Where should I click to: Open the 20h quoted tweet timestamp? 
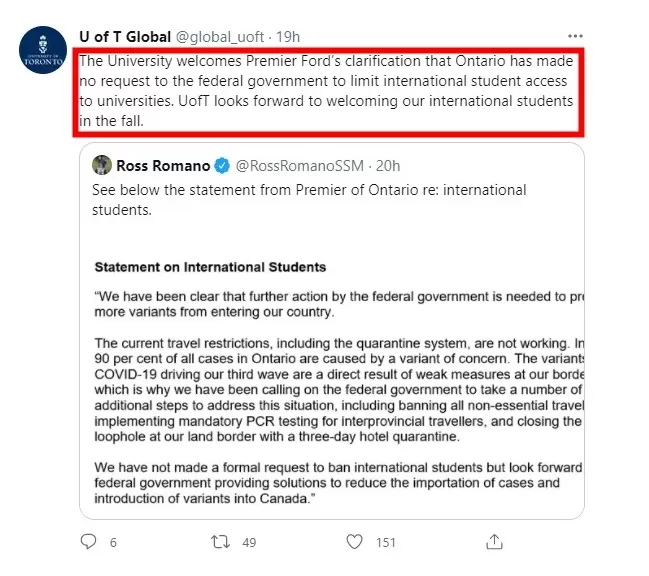click(x=388, y=166)
